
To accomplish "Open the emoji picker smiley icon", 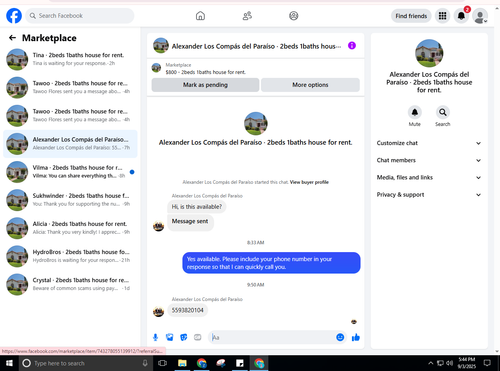I will 340,337.
